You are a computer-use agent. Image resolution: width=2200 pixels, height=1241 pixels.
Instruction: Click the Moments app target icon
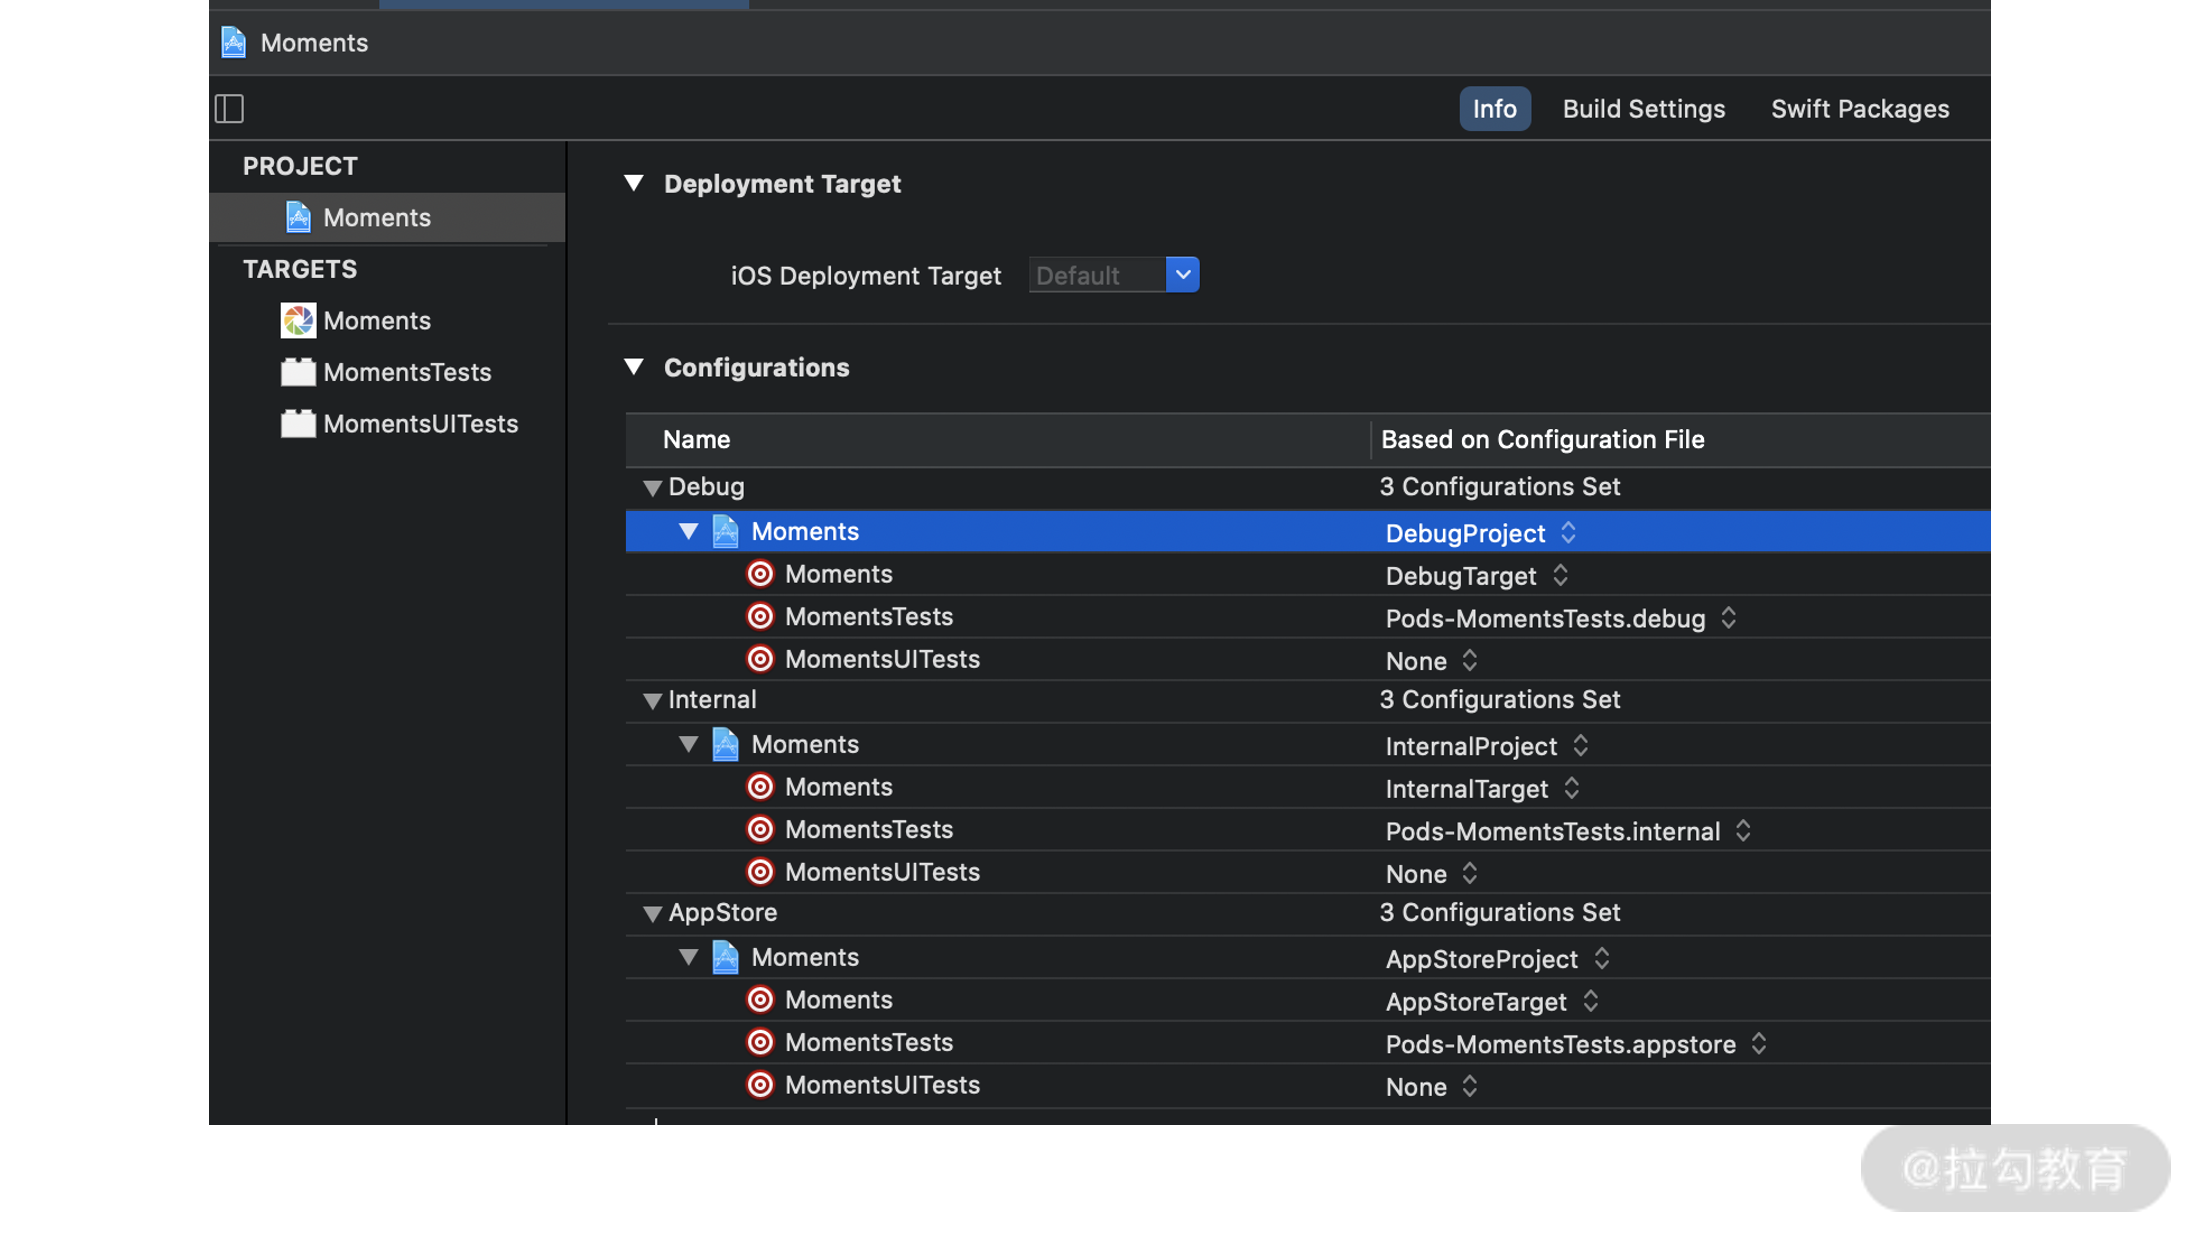point(298,321)
